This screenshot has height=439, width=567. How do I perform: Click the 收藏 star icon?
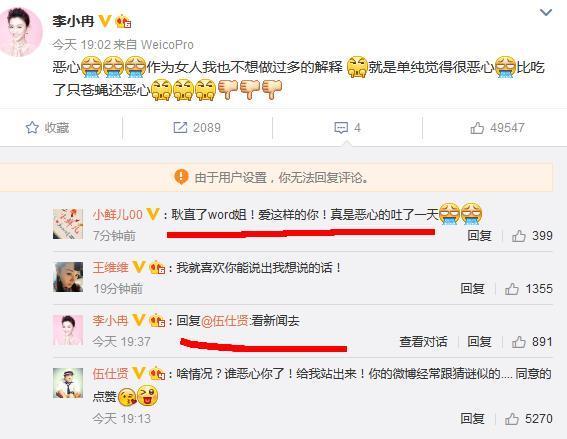click(x=32, y=128)
